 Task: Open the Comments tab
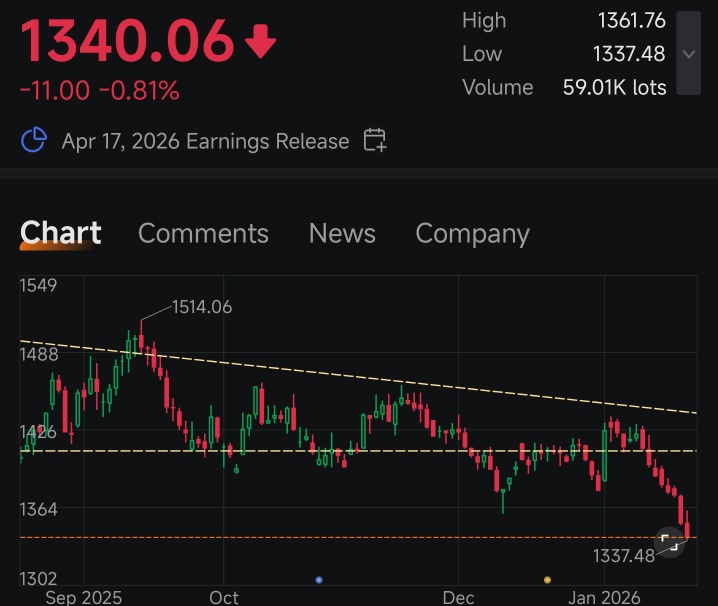[x=203, y=233]
